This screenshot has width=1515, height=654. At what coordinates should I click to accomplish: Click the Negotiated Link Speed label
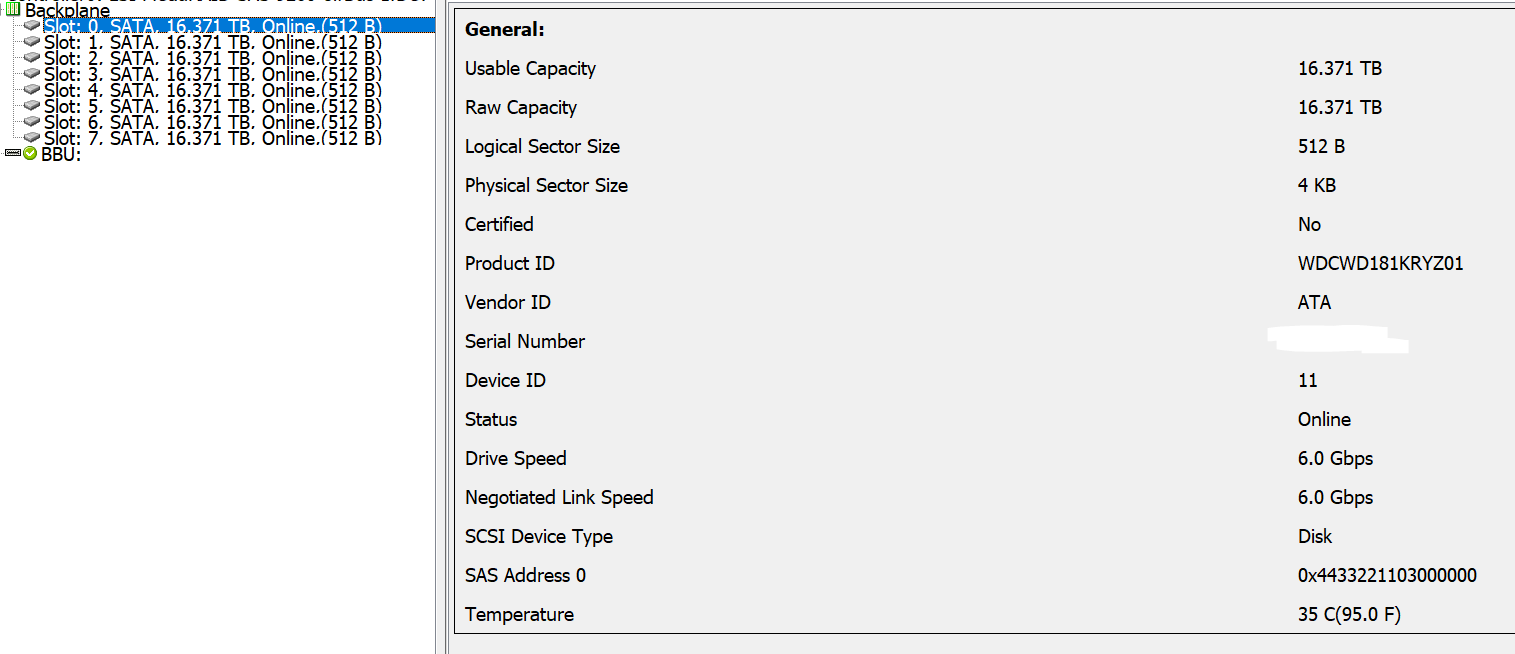tap(559, 498)
